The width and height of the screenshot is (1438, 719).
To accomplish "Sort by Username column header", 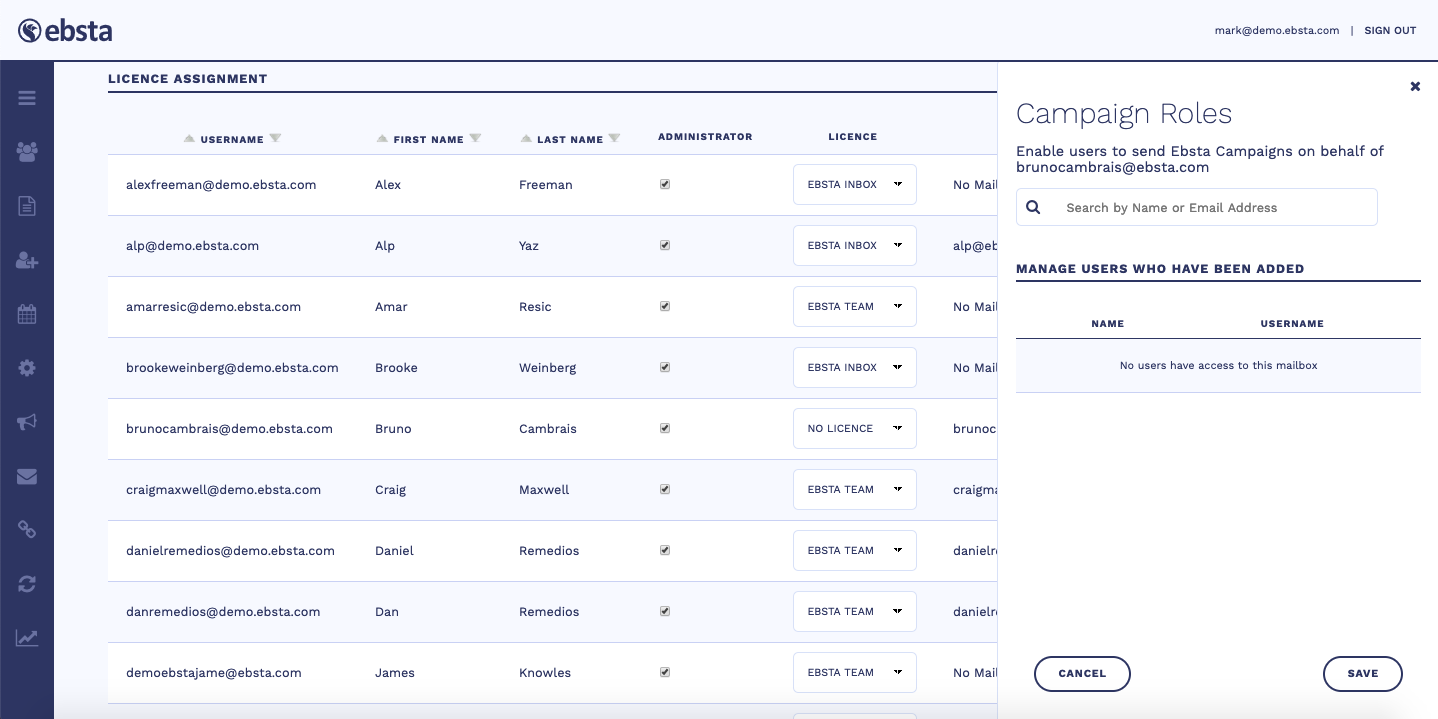I will coord(232,140).
